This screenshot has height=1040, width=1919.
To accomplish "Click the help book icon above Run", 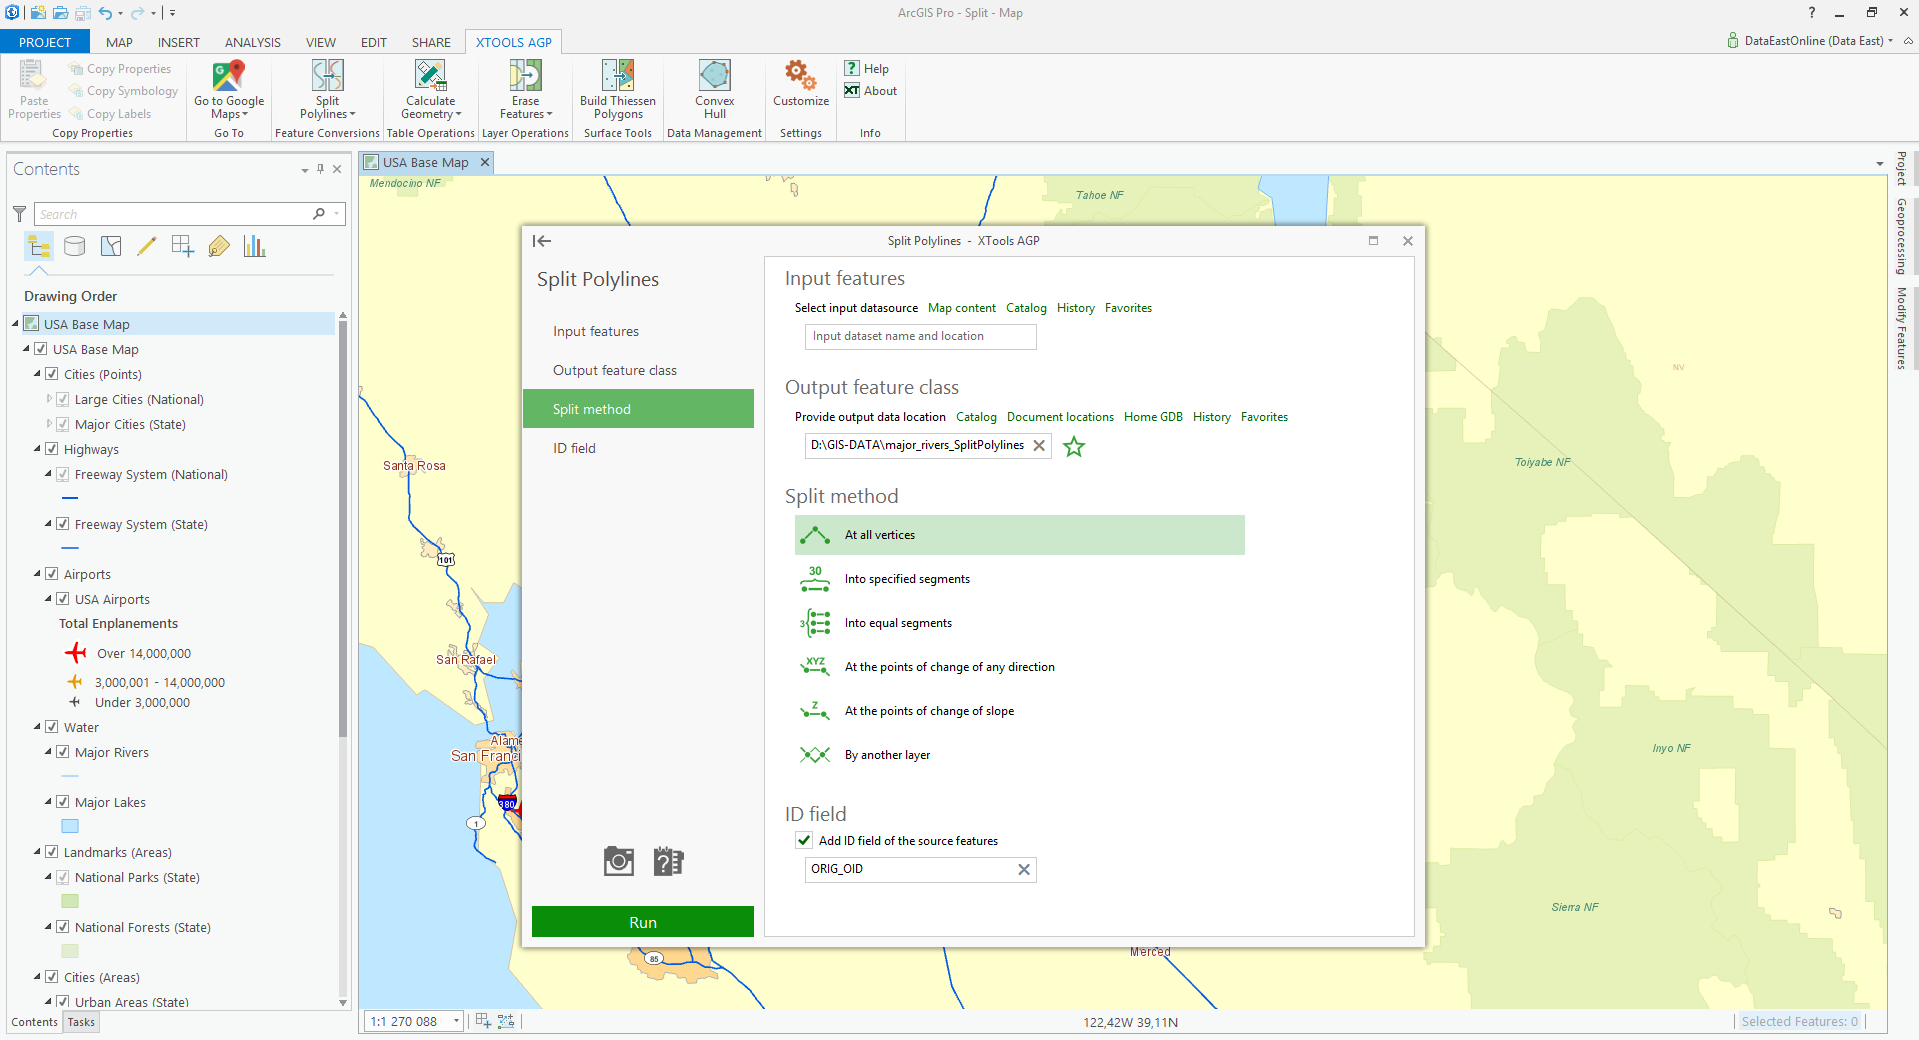I will 668,861.
